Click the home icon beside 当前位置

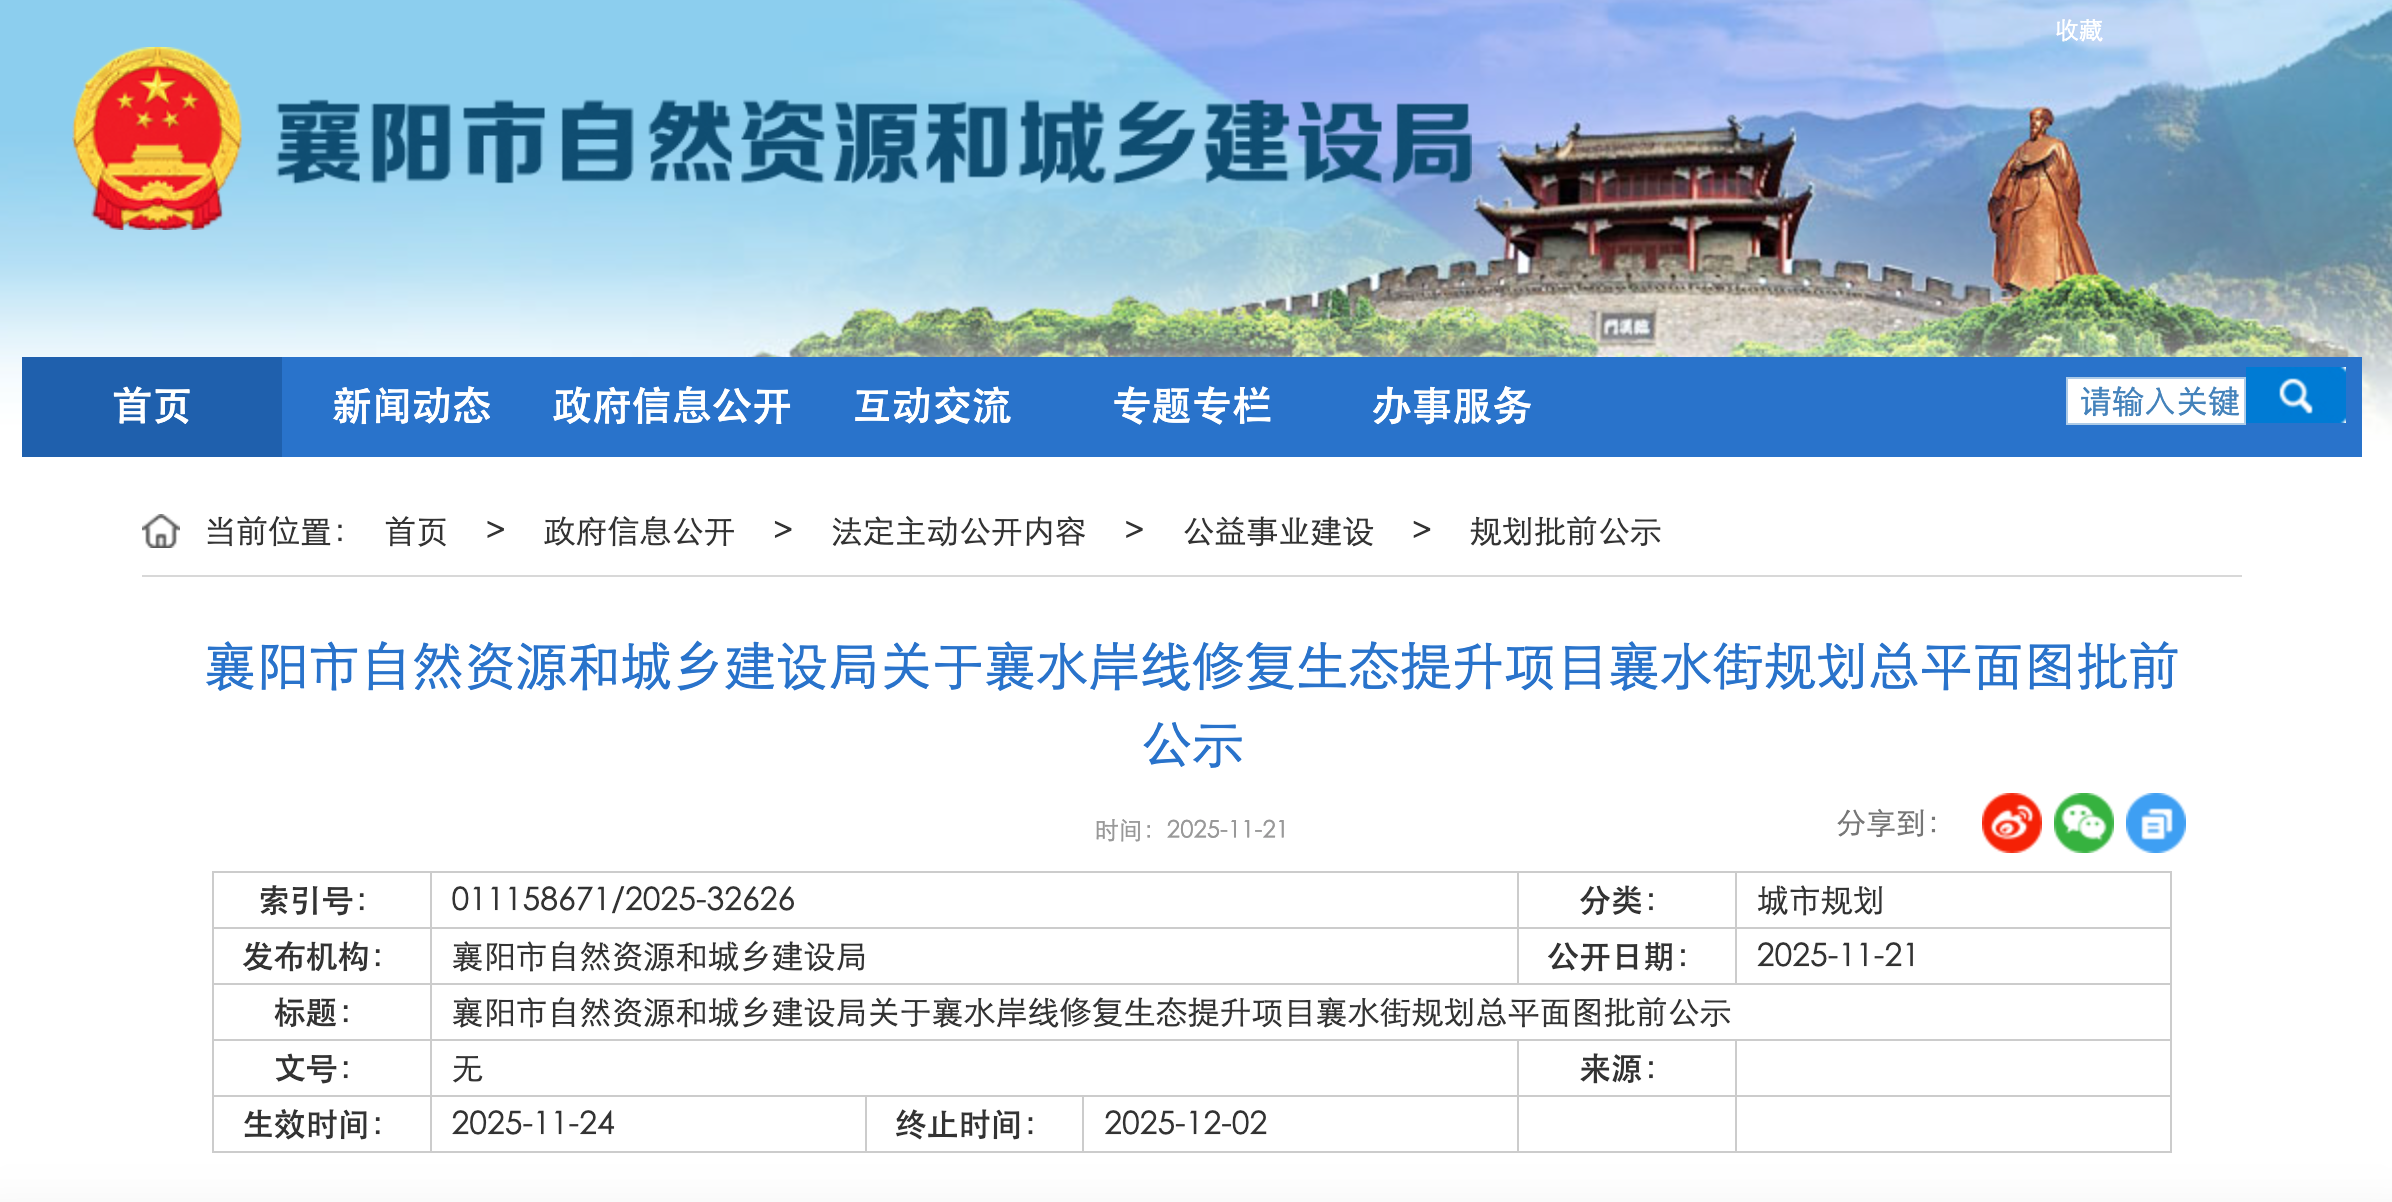click(x=160, y=531)
